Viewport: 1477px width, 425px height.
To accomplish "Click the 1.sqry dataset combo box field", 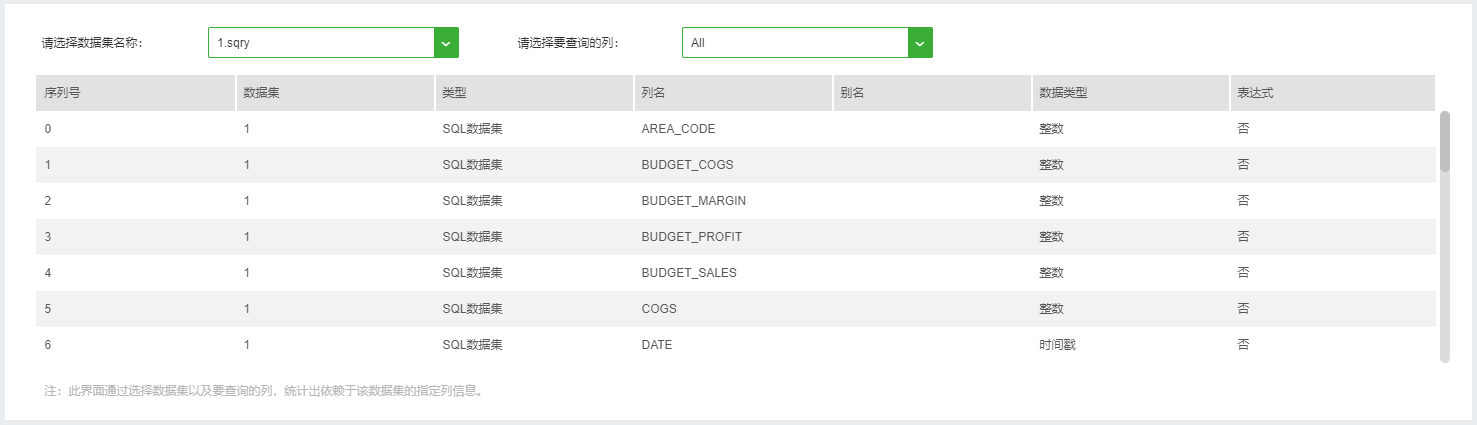I will tap(320, 43).
